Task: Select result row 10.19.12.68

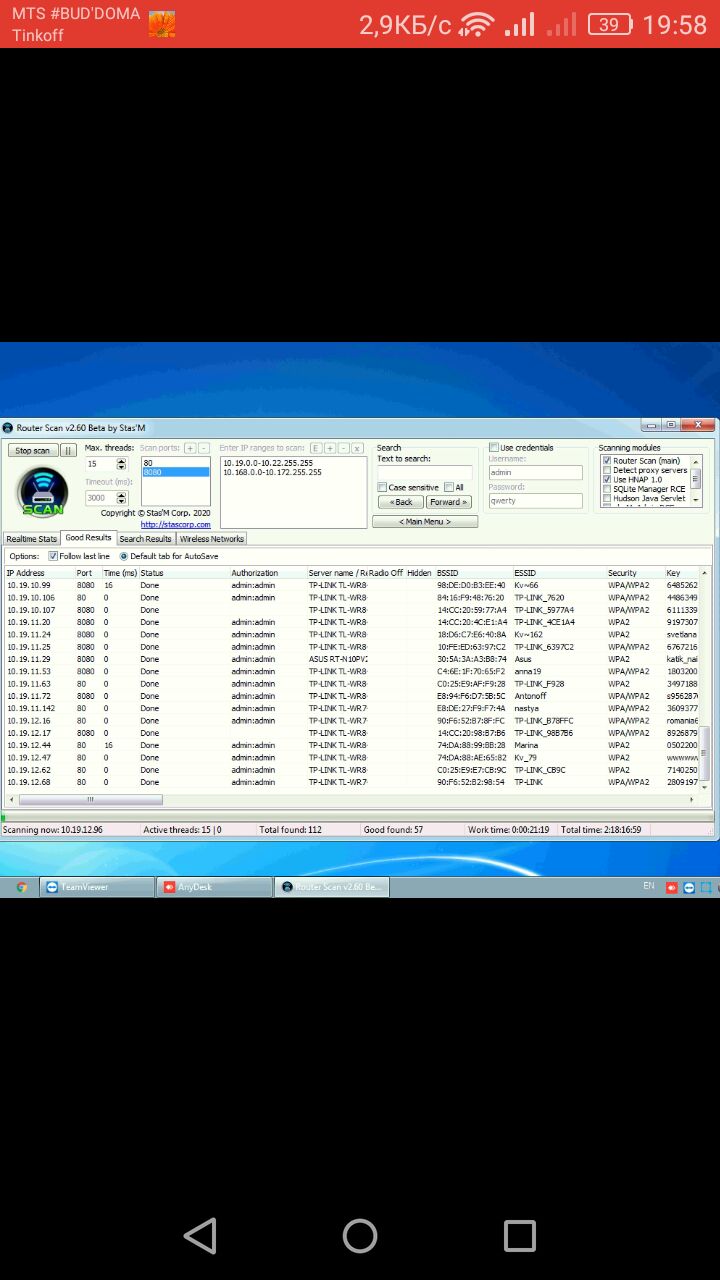Action: [351, 782]
